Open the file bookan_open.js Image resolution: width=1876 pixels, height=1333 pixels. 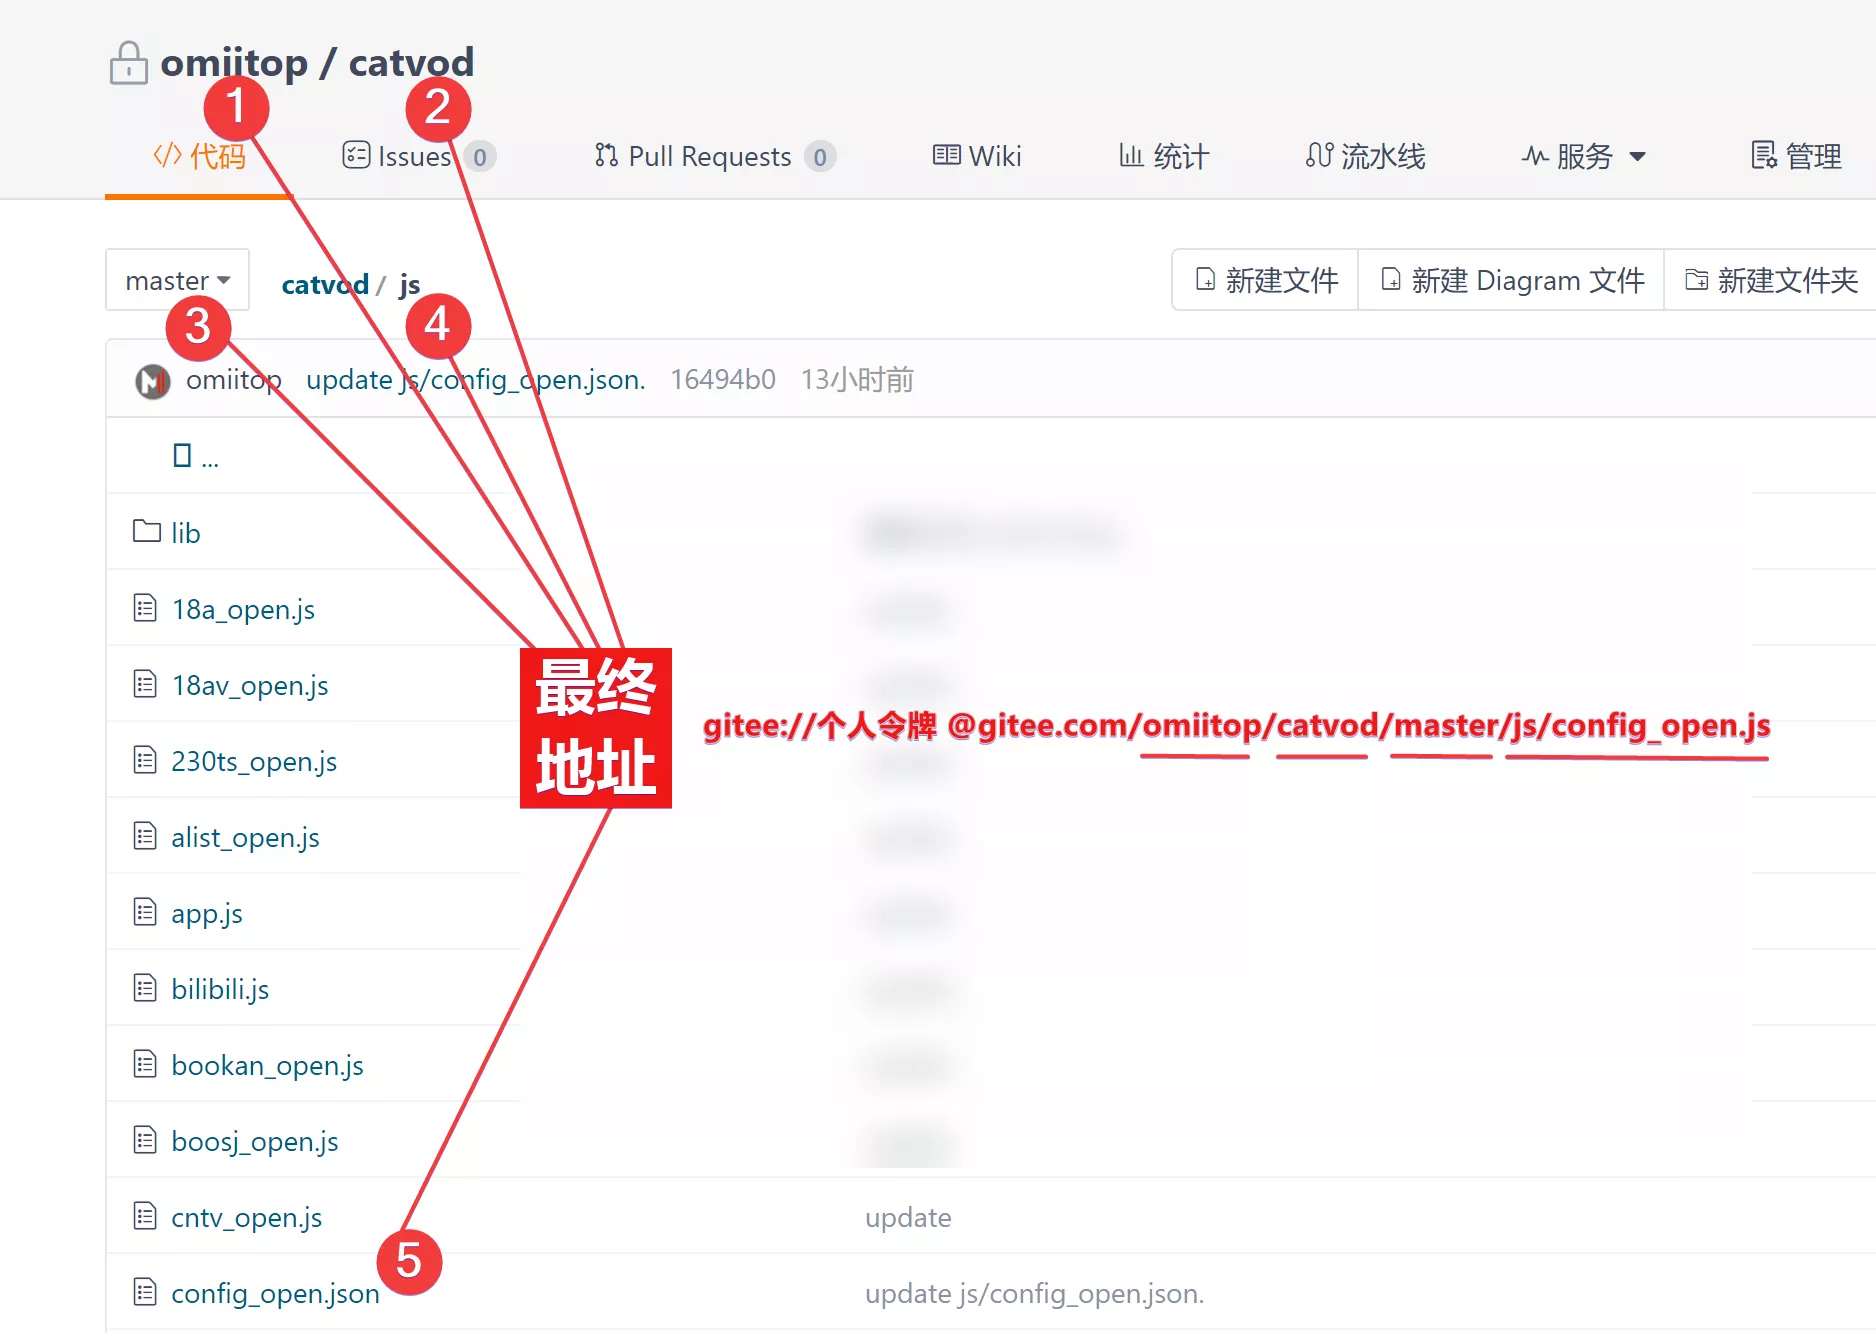[267, 1065]
